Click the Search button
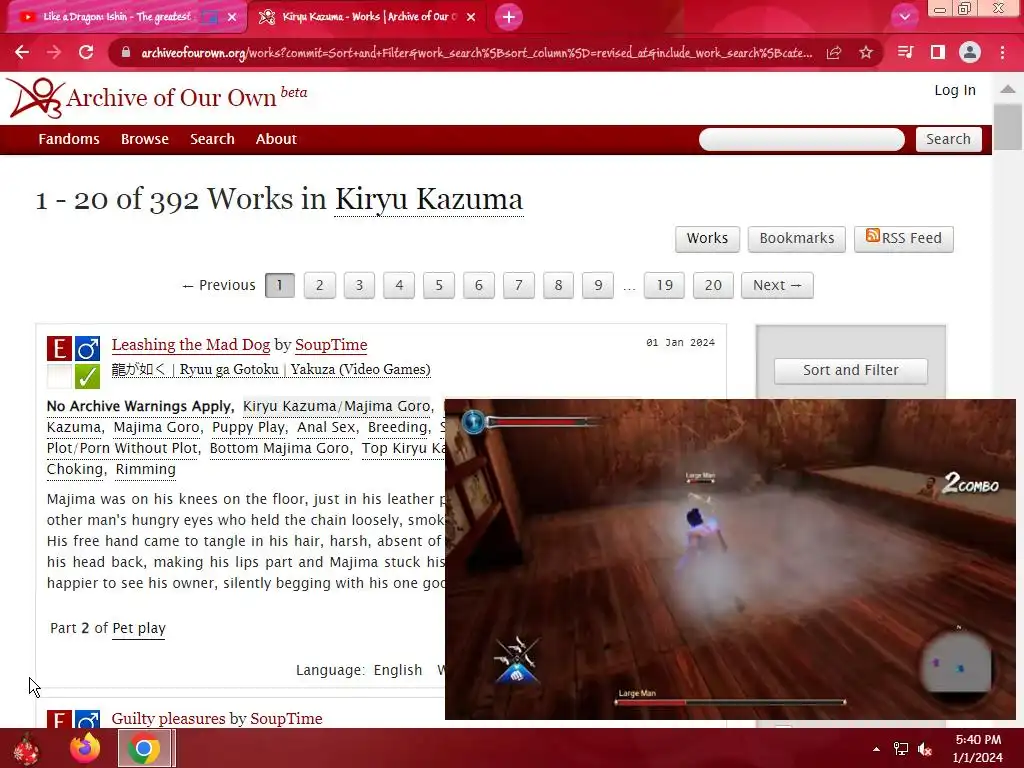 pyautogui.click(x=948, y=139)
